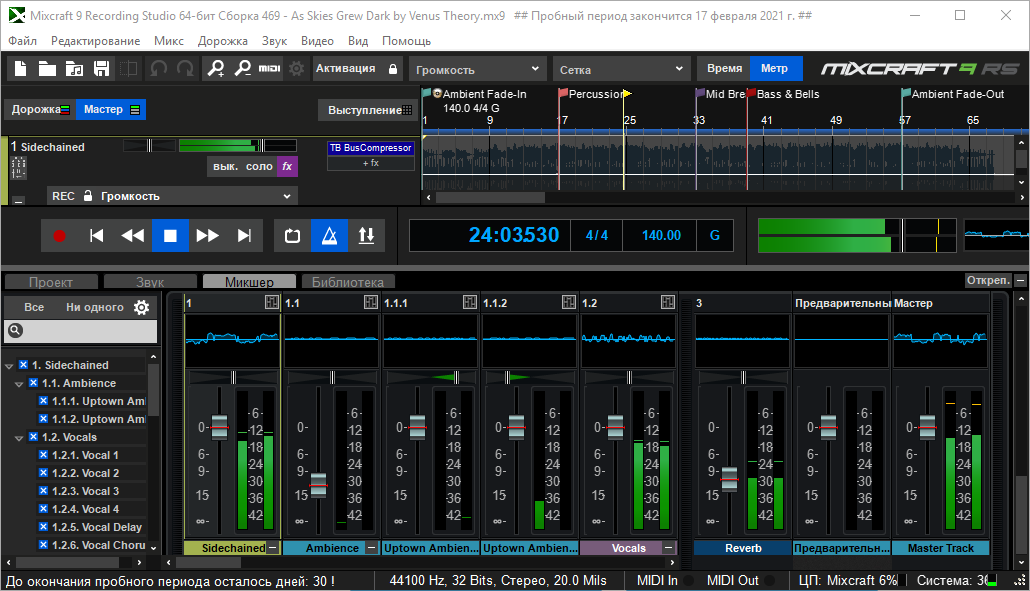Open the Громкость dropdown in the top toolbar

[475, 70]
